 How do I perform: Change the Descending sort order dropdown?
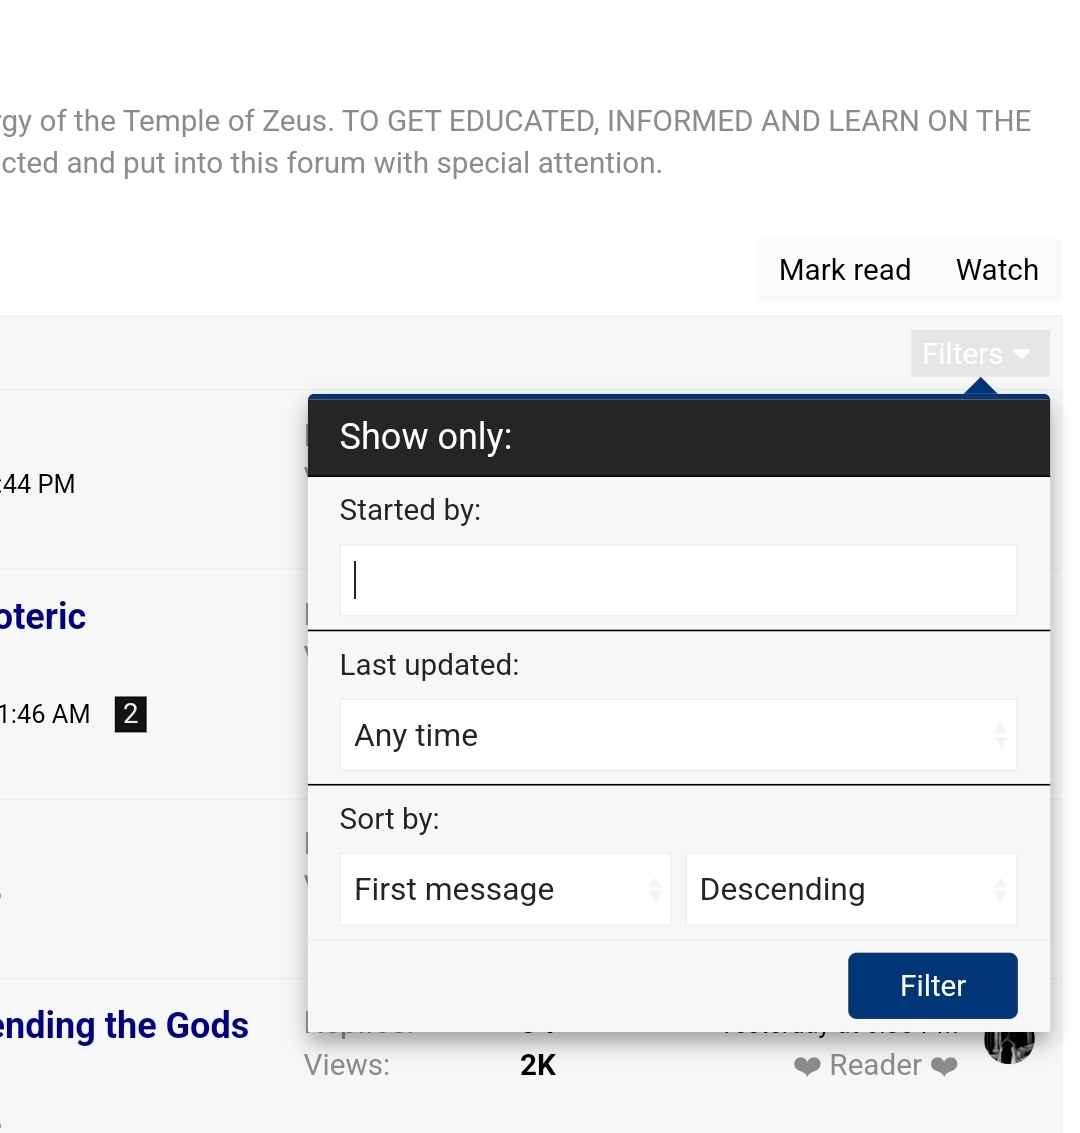tap(850, 889)
